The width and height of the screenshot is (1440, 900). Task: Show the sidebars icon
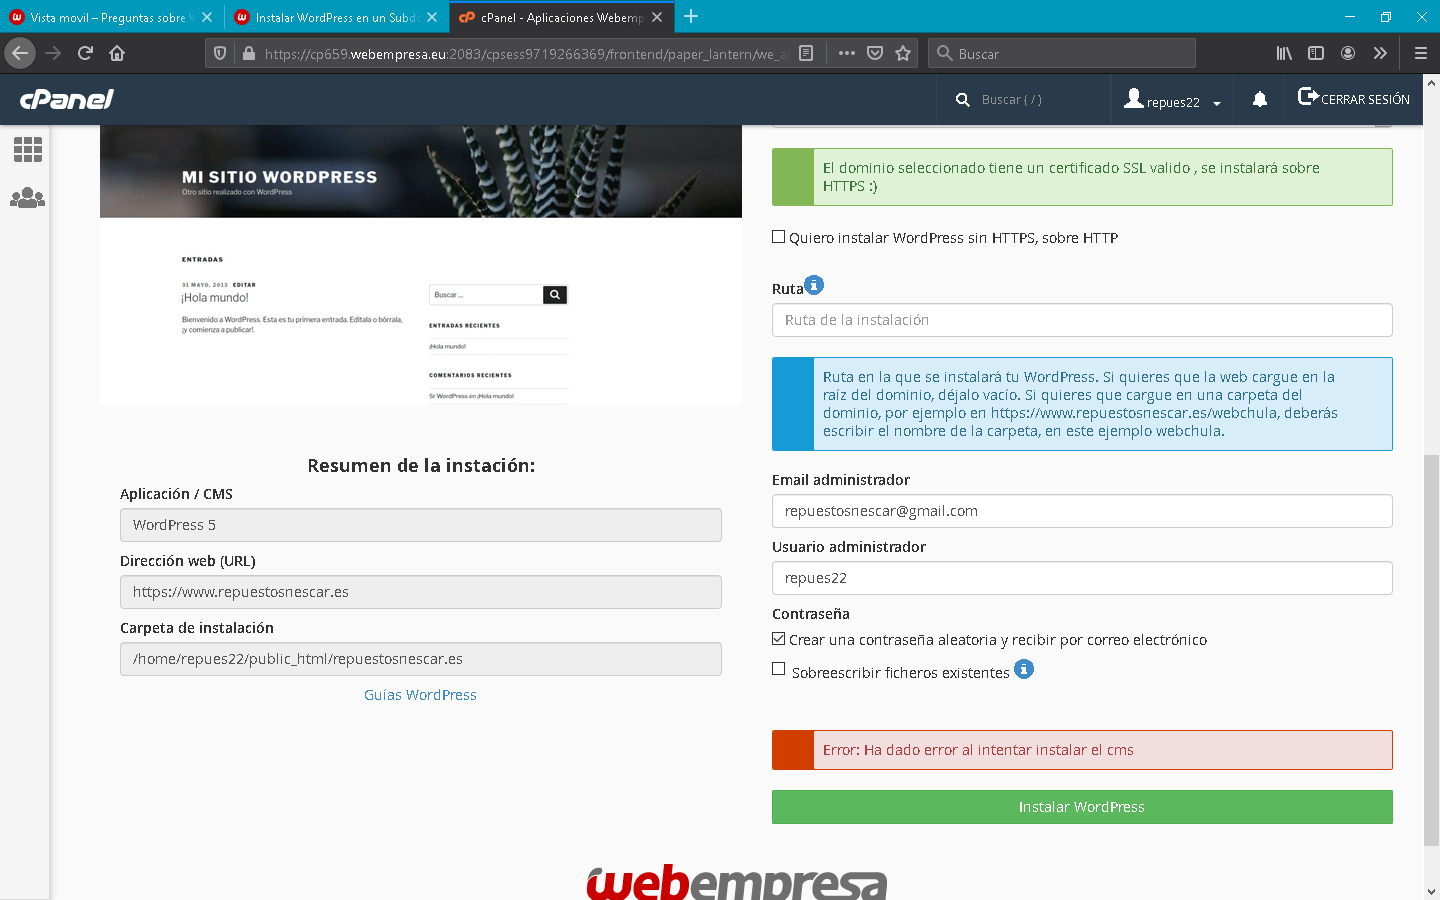pyautogui.click(x=1316, y=53)
